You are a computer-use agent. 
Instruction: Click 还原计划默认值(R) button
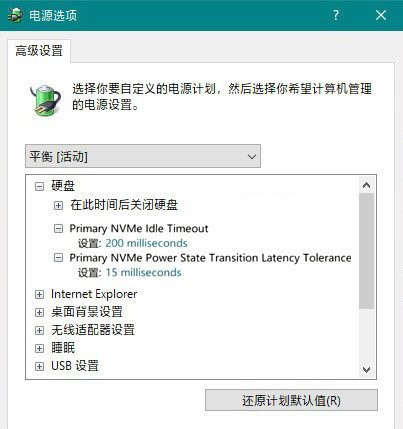coord(291,400)
